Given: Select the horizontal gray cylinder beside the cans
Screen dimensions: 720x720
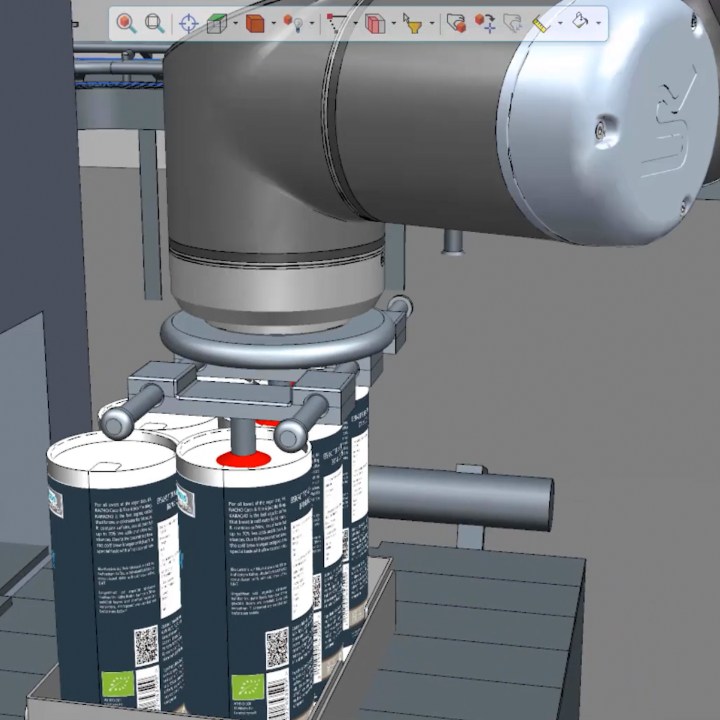Looking at the screenshot, I should point(461,498).
